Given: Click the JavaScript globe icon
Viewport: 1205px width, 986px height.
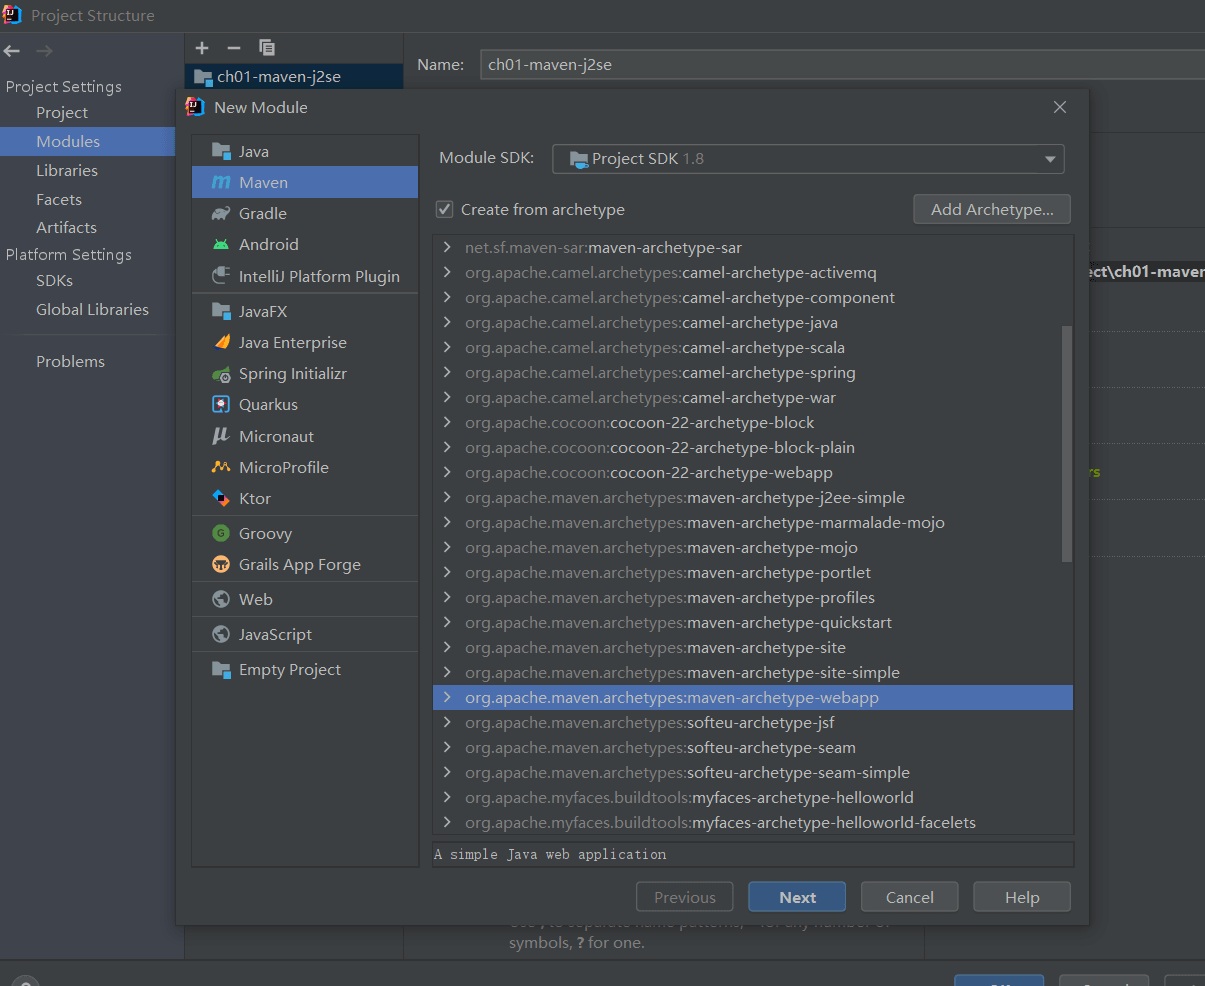Looking at the screenshot, I should [221, 634].
